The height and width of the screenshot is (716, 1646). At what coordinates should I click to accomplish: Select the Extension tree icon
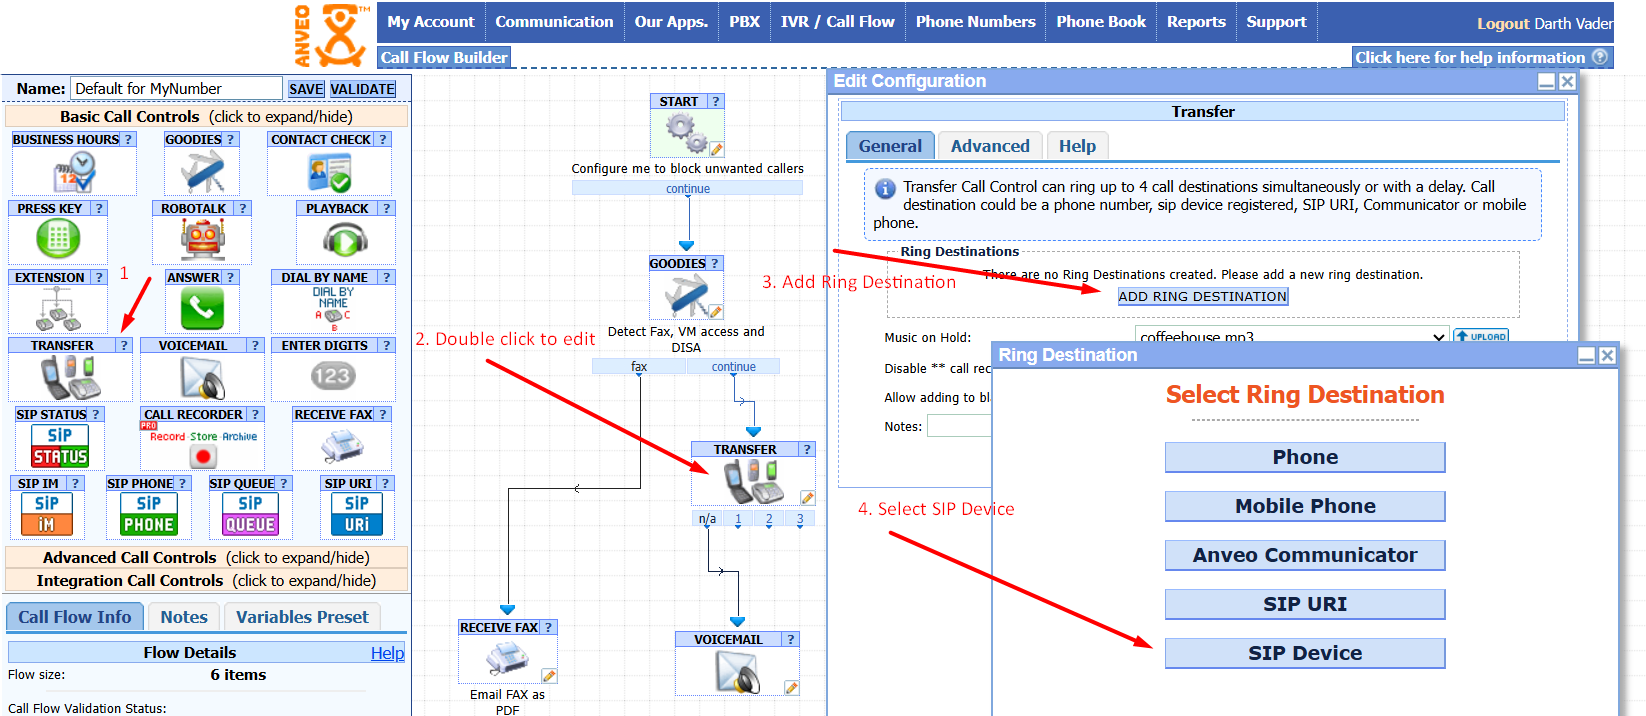click(x=57, y=309)
